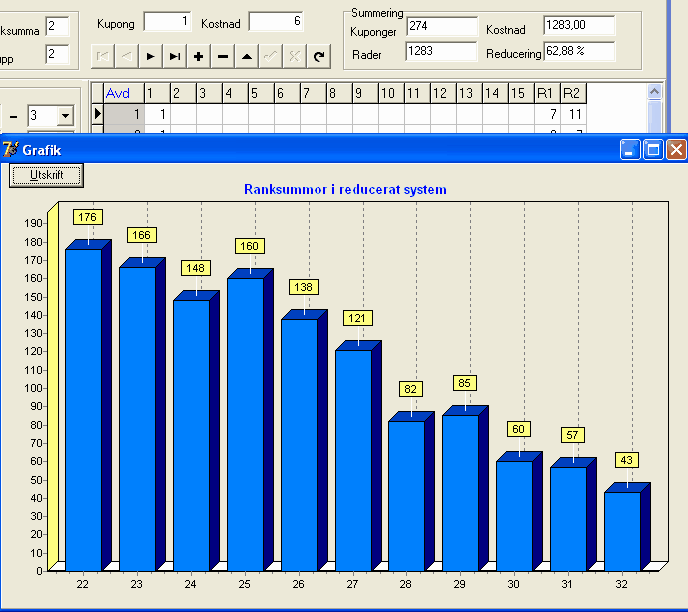
Task: Click the Summering Kostnad field 1283,00
Action: tap(579, 25)
